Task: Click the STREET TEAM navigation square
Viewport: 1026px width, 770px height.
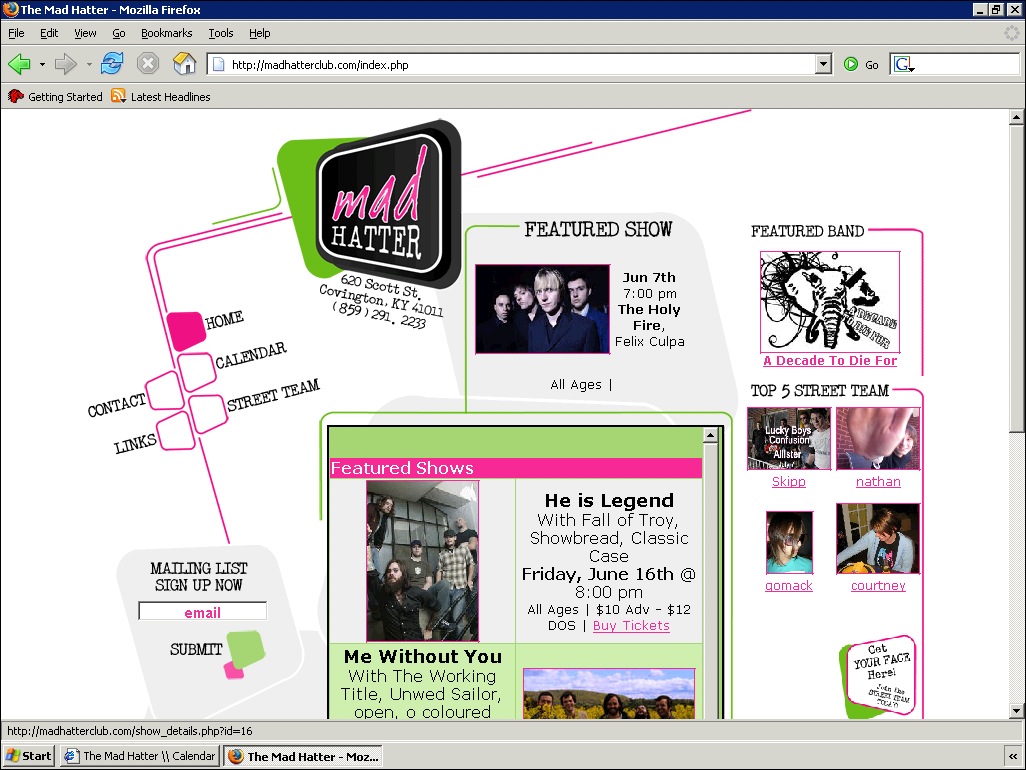Action: [x=208, y=413]
